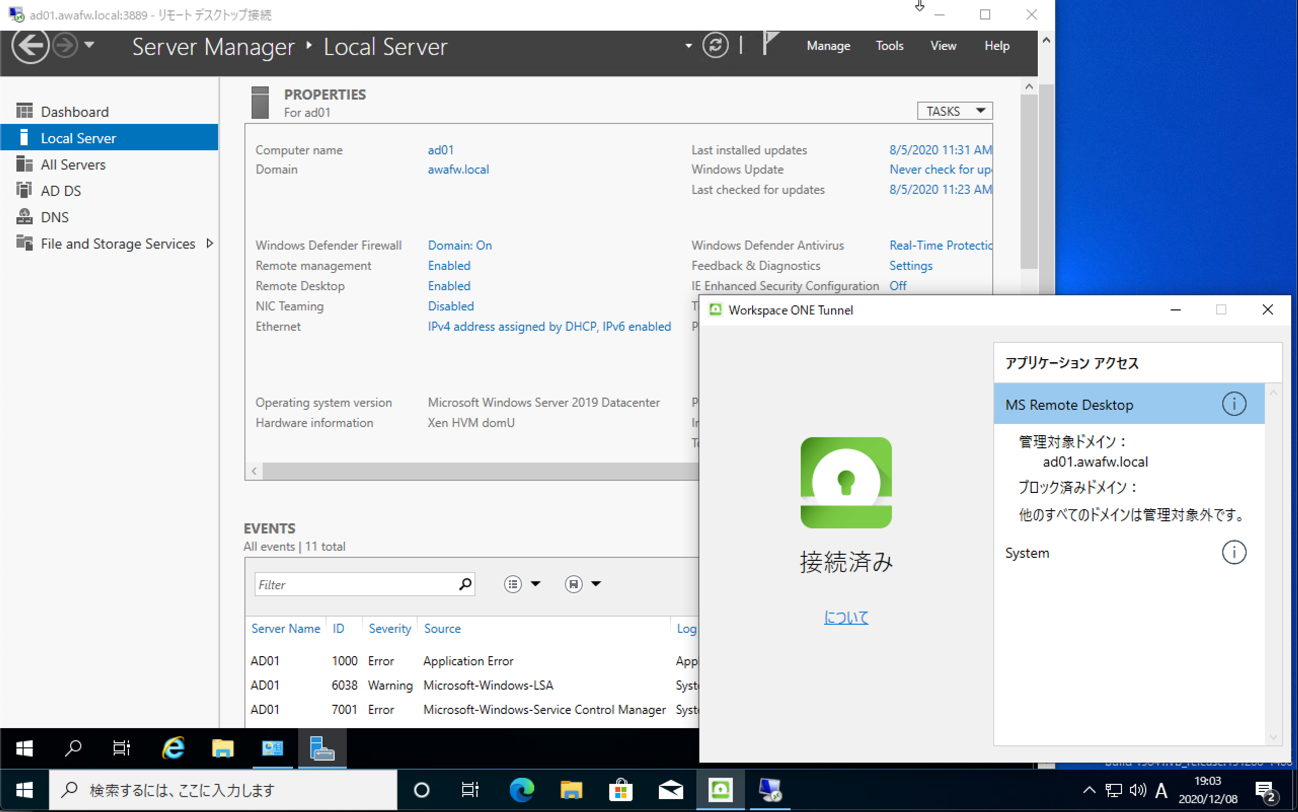Click search magnifier in events Filter box

[x=465, y=584]
